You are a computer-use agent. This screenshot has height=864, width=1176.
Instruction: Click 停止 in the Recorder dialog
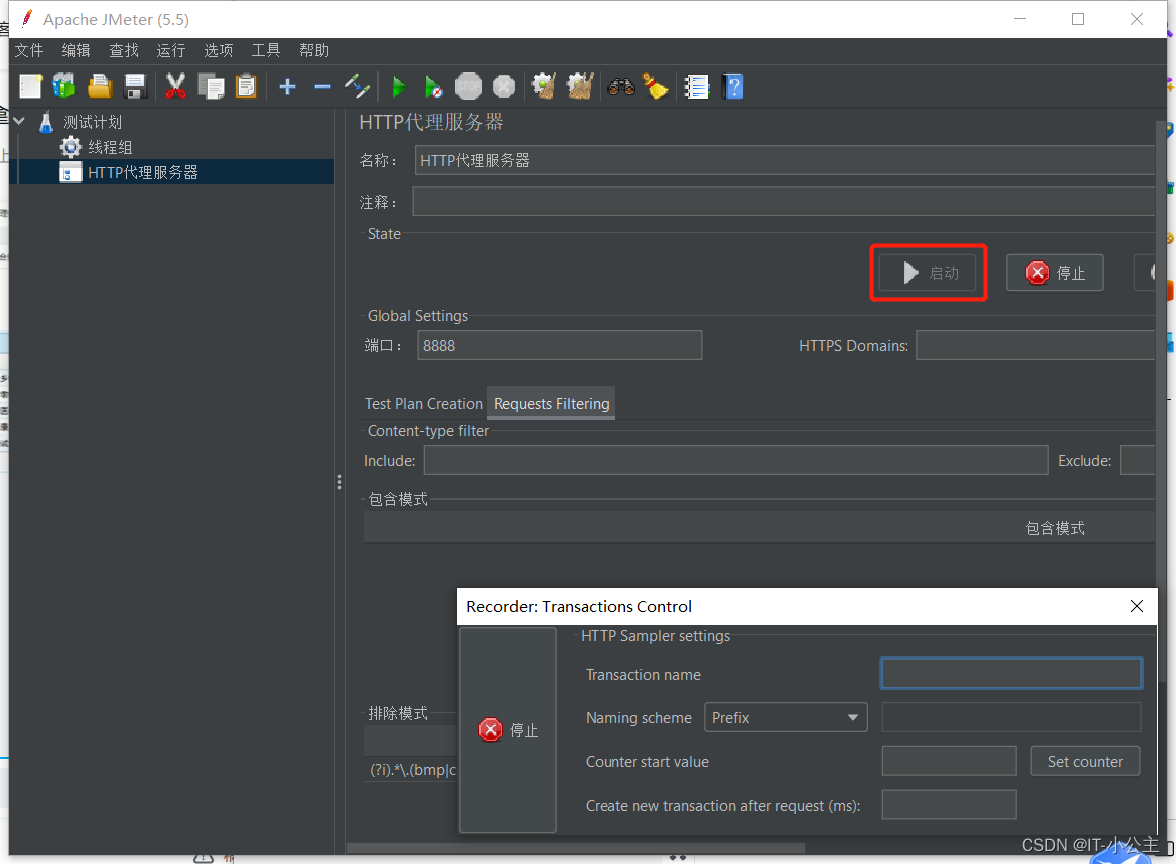tap(508, 730)
